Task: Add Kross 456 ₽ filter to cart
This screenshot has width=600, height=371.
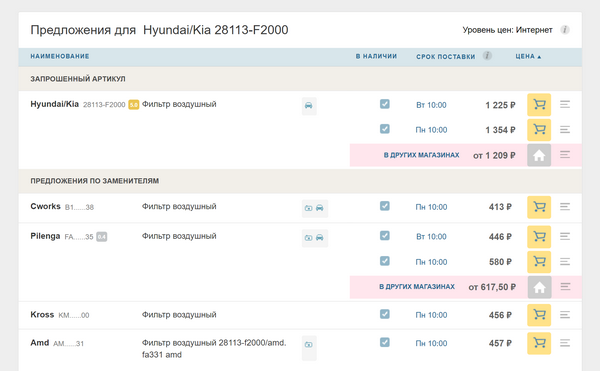Action: pyautogui.click(x=539, y=315)
